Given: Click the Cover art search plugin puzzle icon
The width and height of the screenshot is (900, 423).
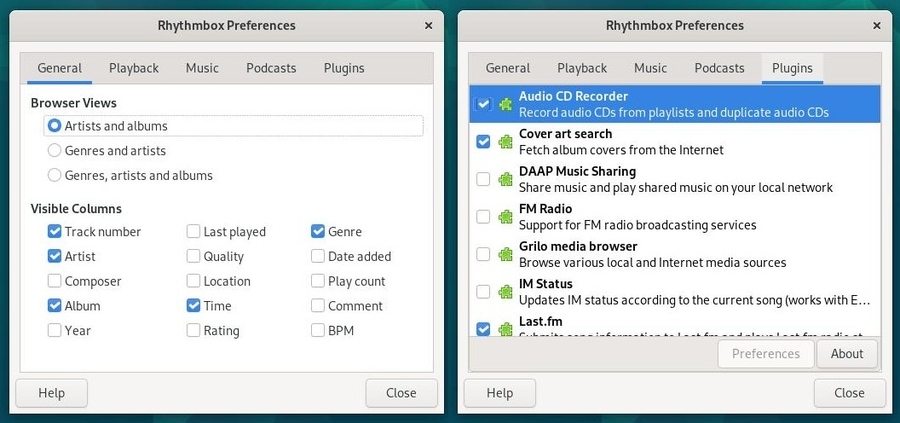Looking at the screenshot, I should click(x=505, y=142).
